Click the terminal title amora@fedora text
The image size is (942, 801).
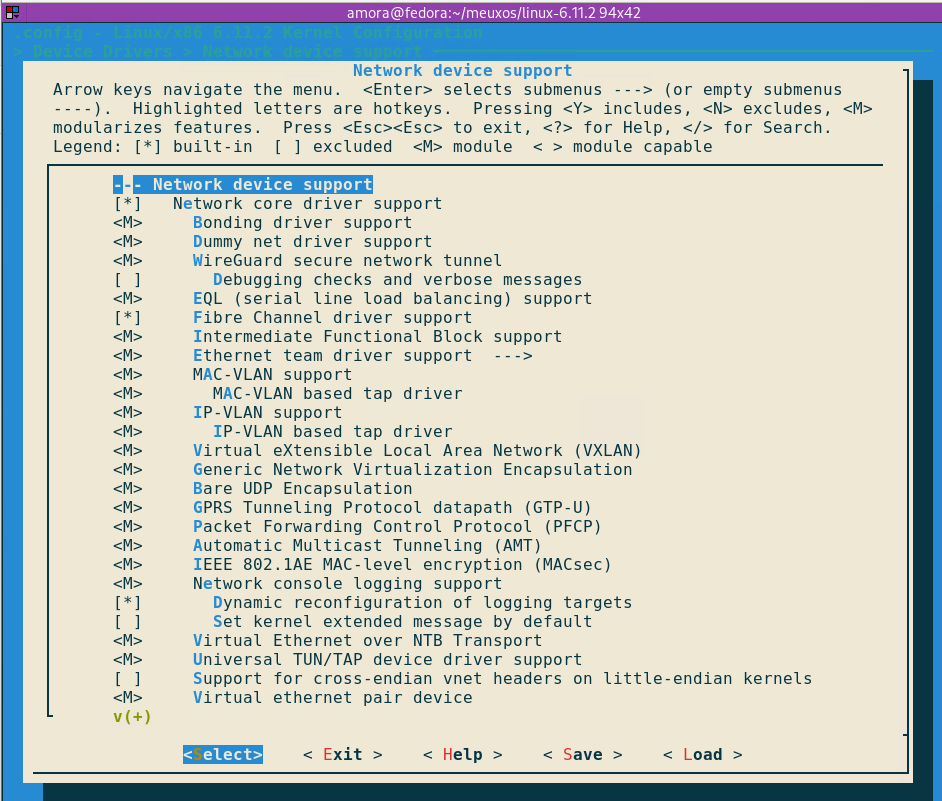point(494,13)
